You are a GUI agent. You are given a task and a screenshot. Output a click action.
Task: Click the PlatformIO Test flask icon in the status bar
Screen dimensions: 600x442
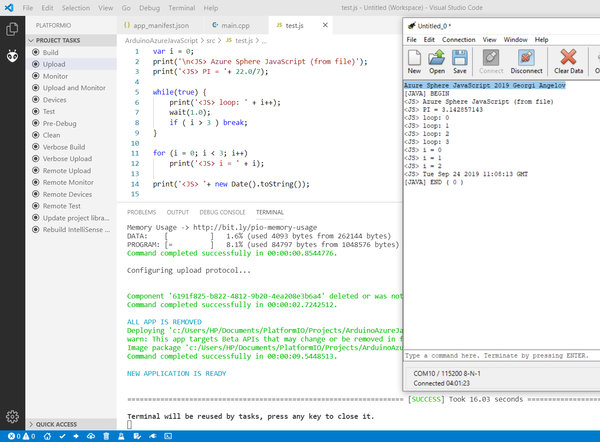121,436
